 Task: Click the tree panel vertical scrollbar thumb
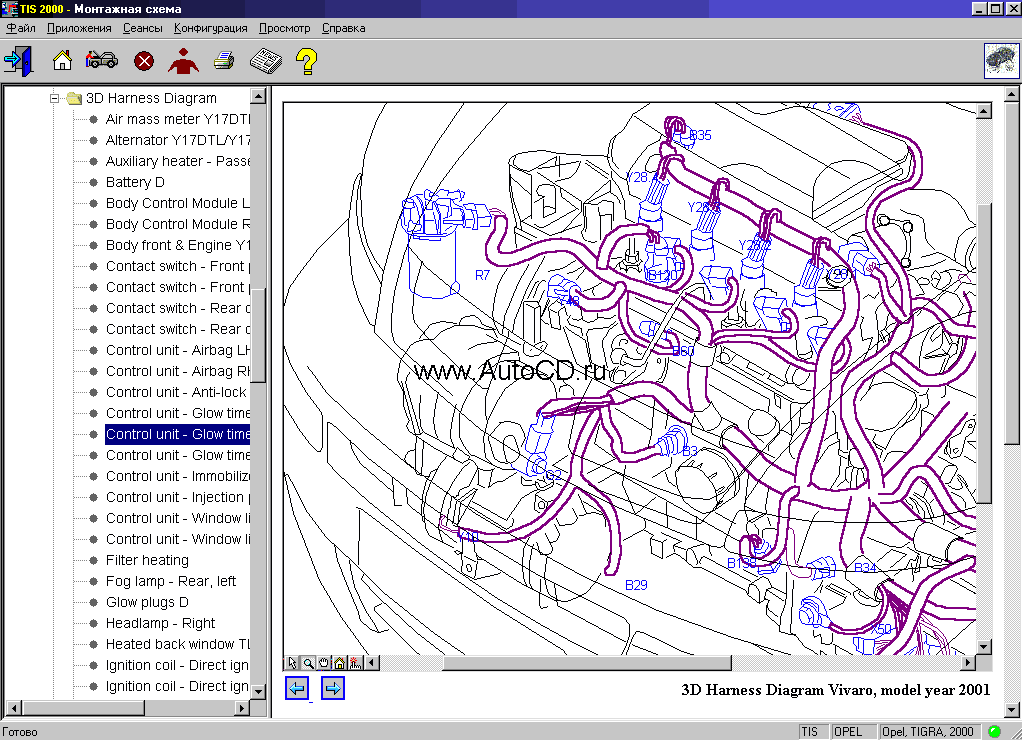pyautogui.click(x=258, y=336)
